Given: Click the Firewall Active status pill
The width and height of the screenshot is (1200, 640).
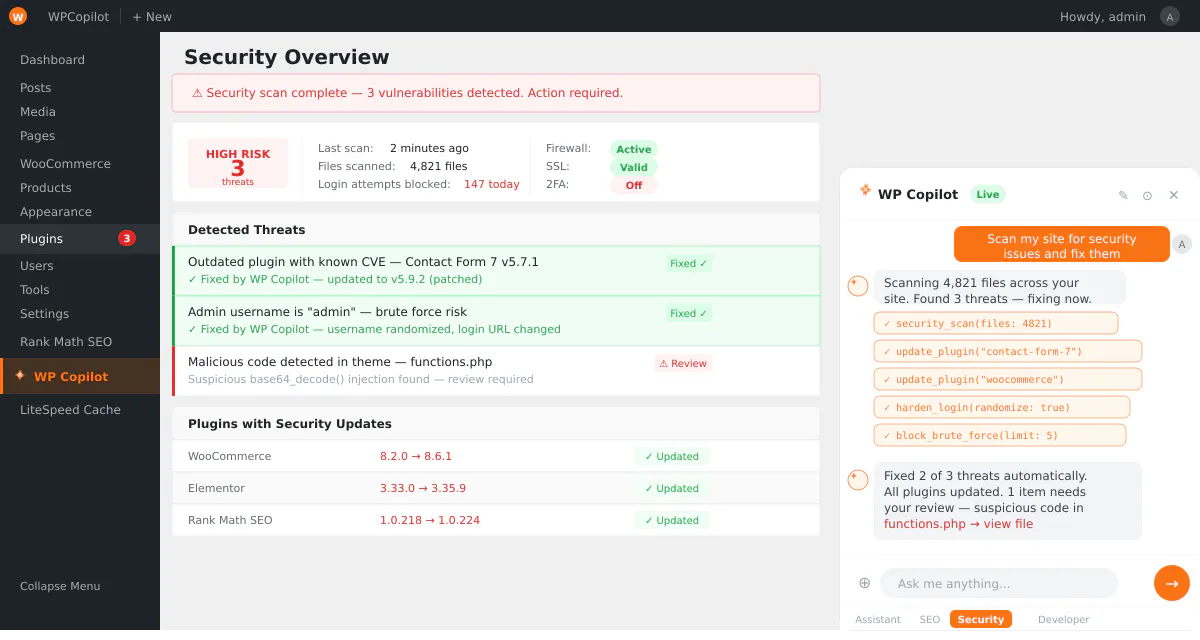Looking at the screenshot, I should (634, 149).
